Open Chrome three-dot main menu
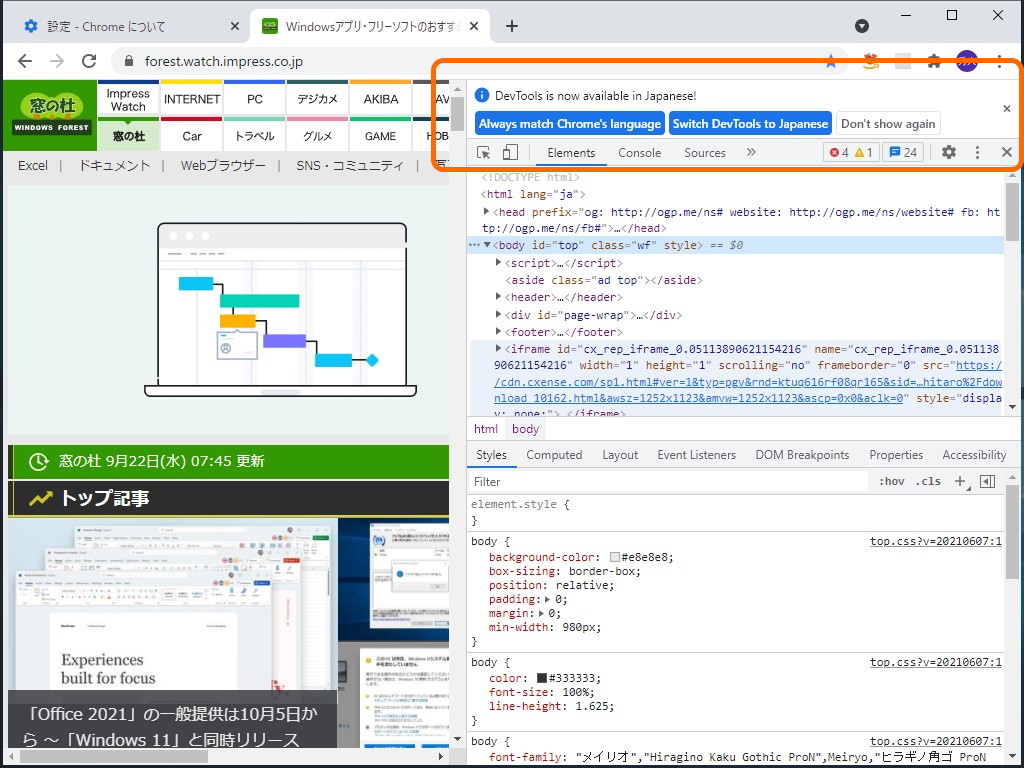 [999, 61]
